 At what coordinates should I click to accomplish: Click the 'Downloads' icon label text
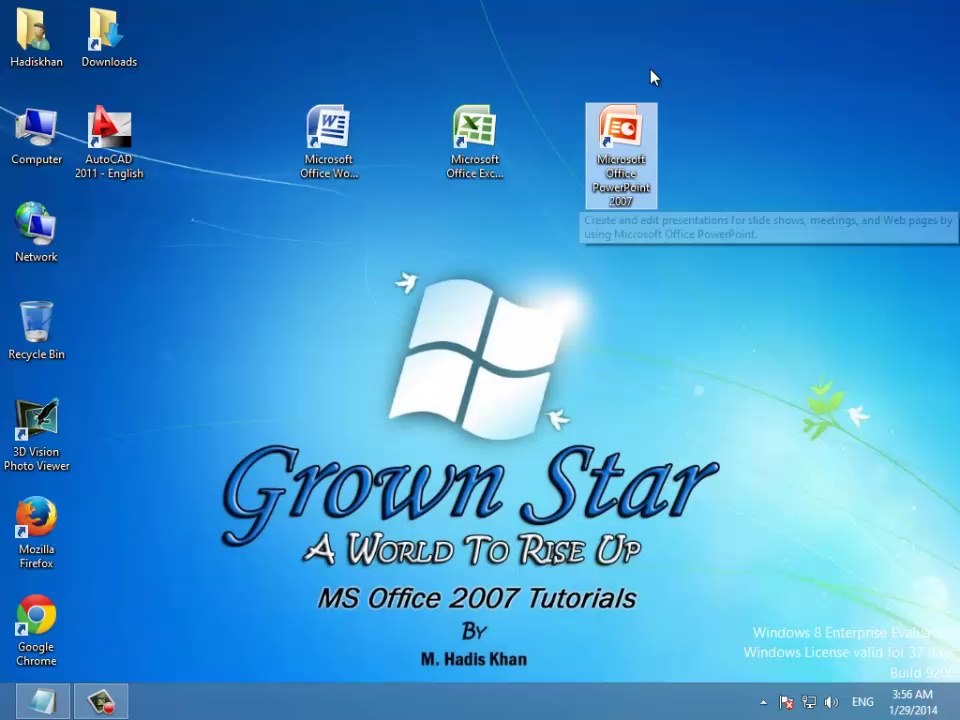(109, 62)
